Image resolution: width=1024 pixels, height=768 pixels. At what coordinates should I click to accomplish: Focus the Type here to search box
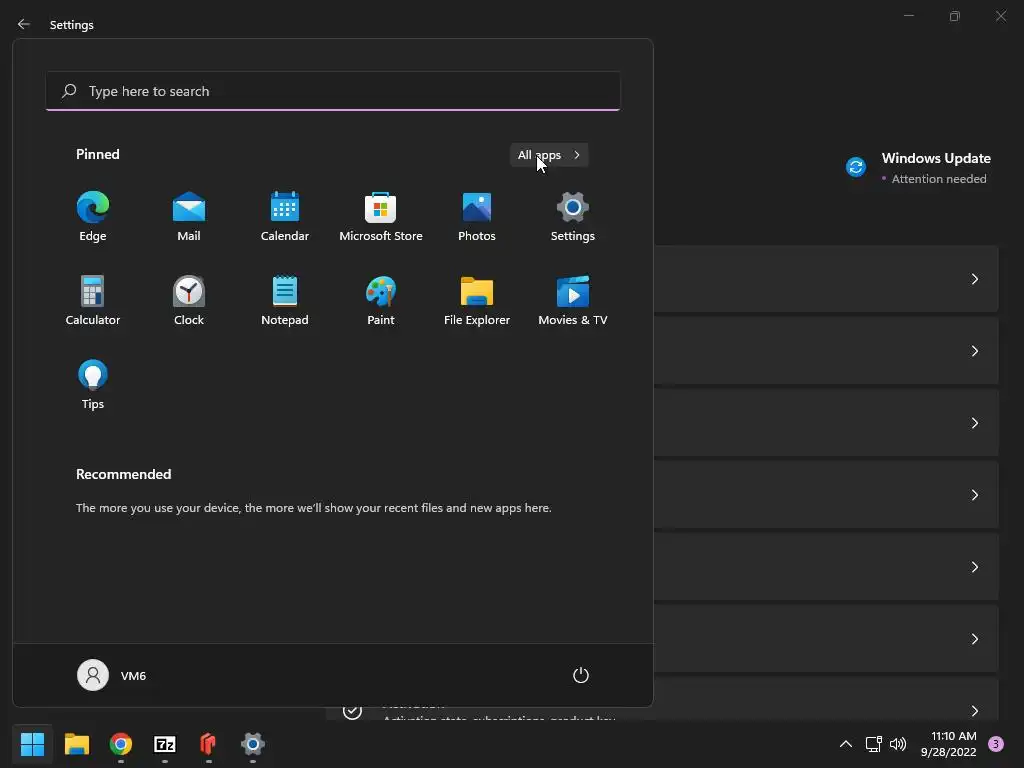[333, 91]
